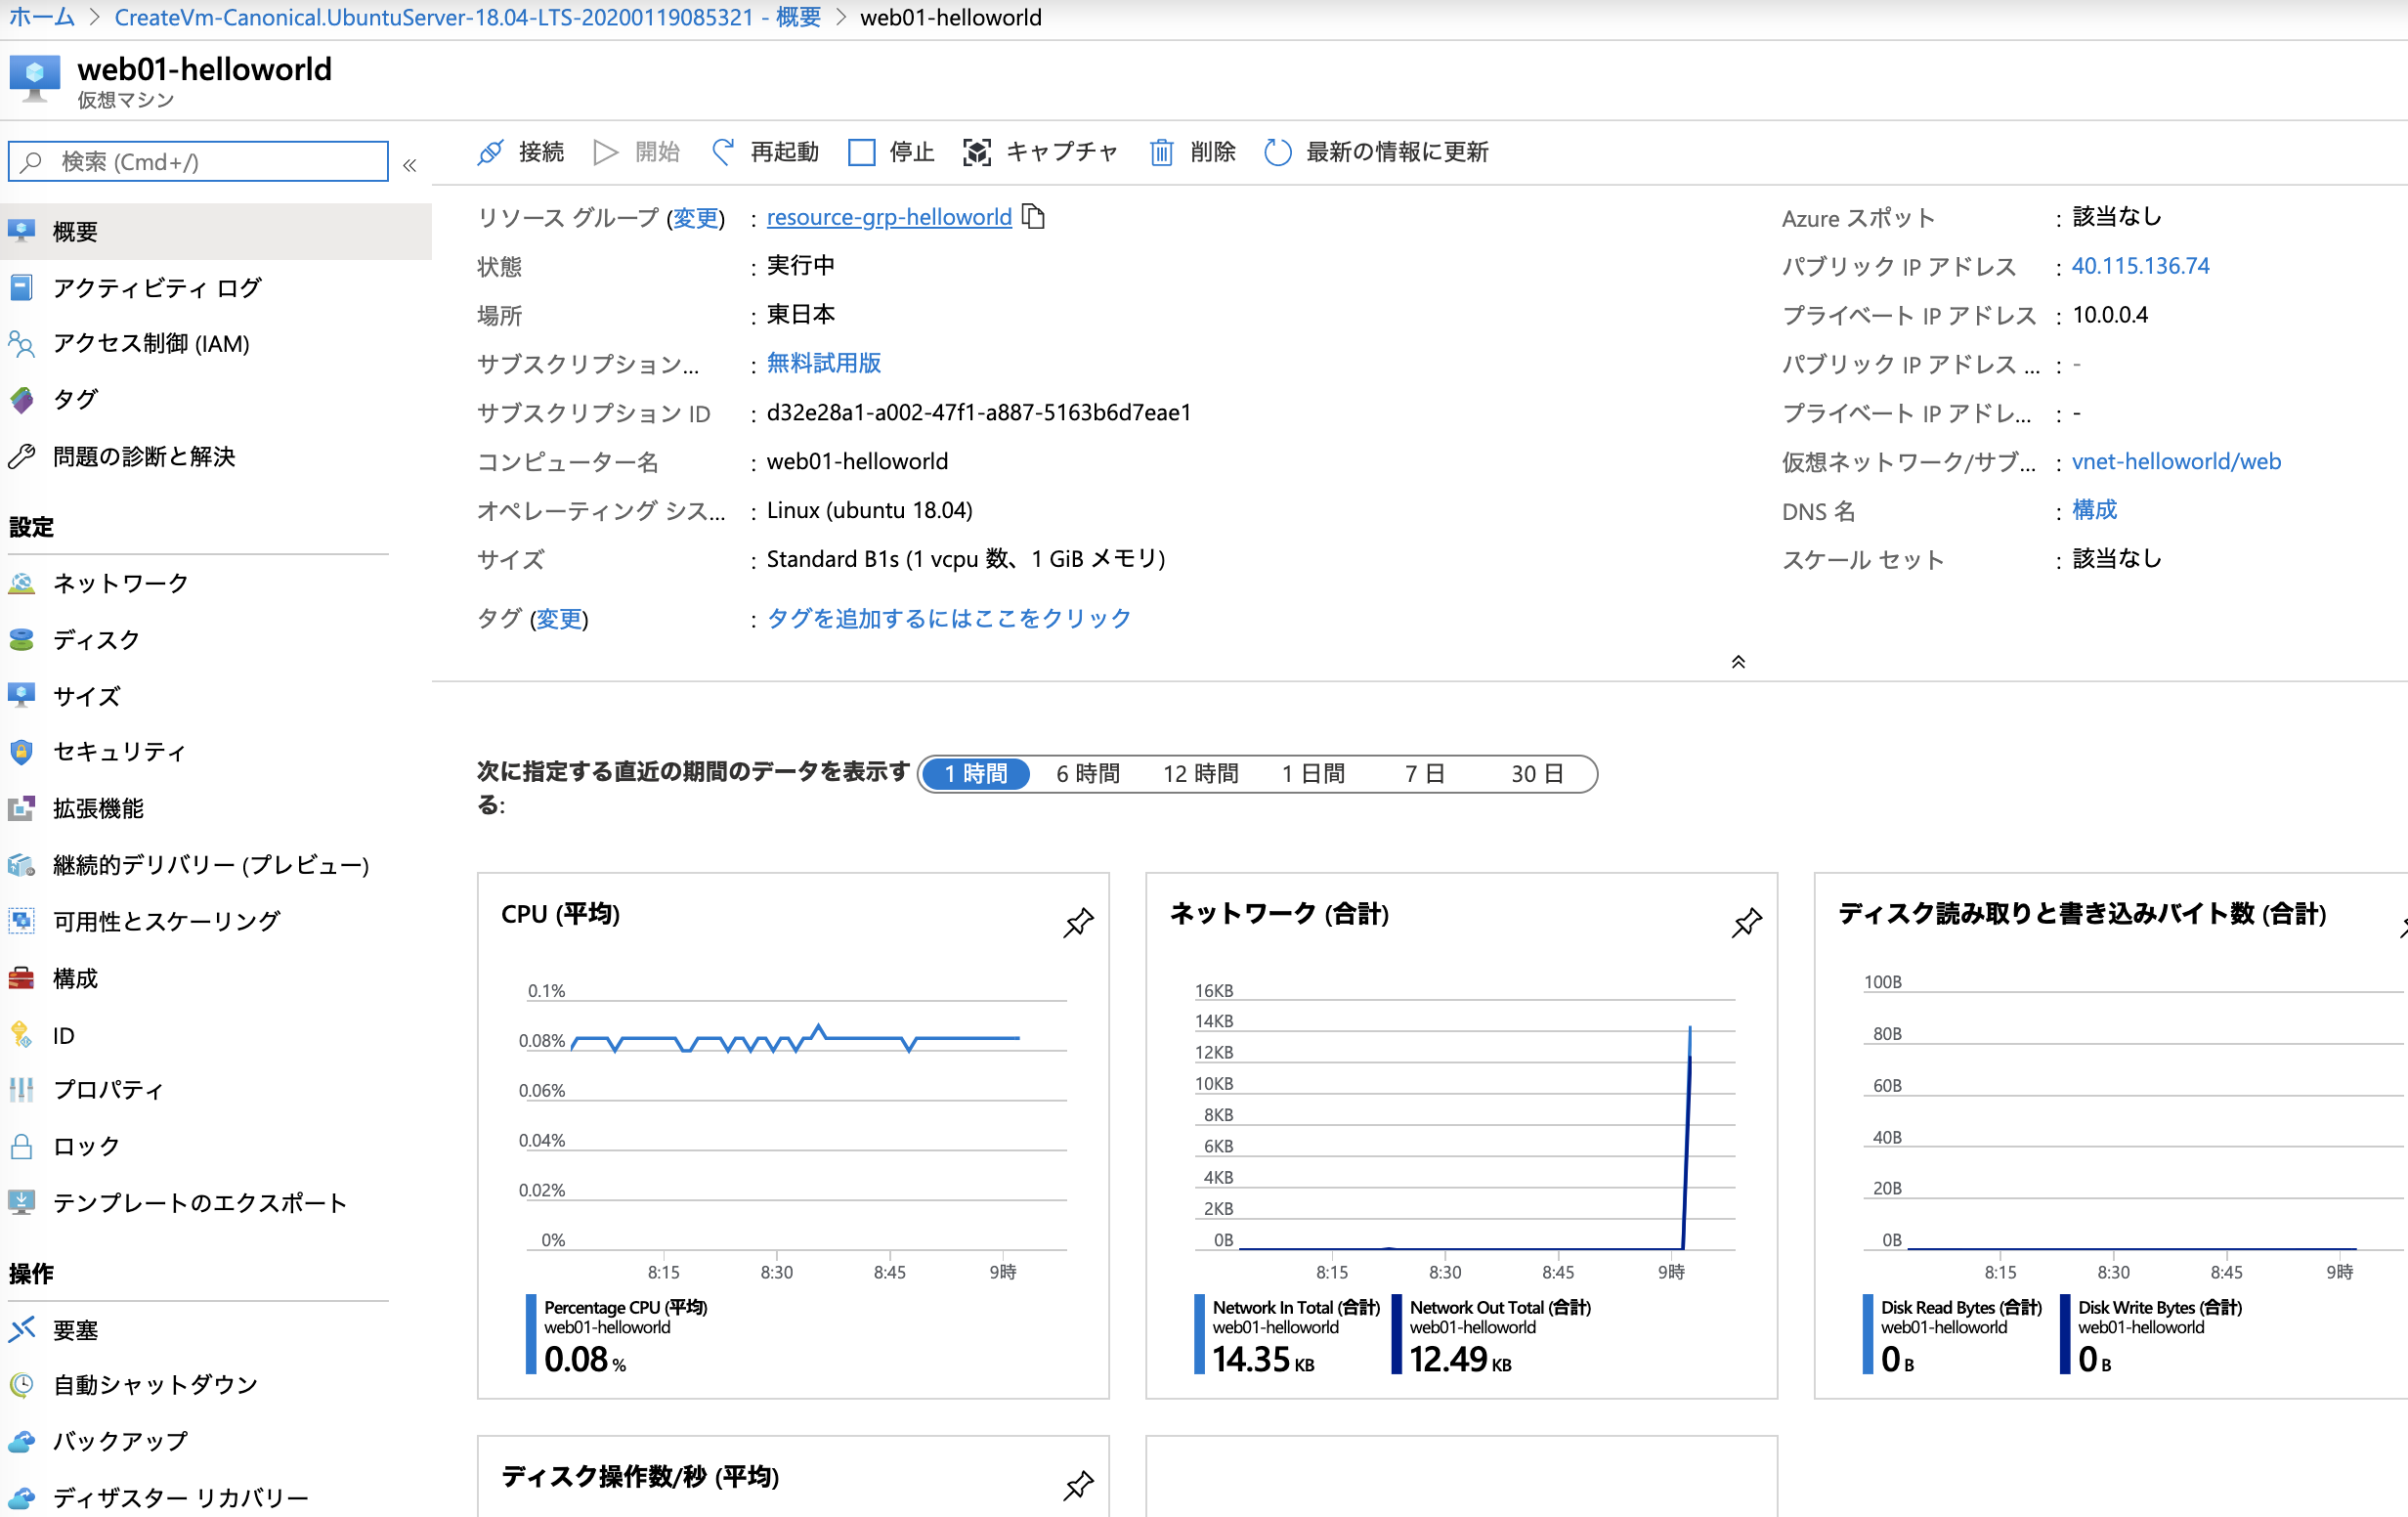The image size is (2408, 1517).
Task: Click Percentage CPU legend 0.08 %
Action: [616, 1334]
